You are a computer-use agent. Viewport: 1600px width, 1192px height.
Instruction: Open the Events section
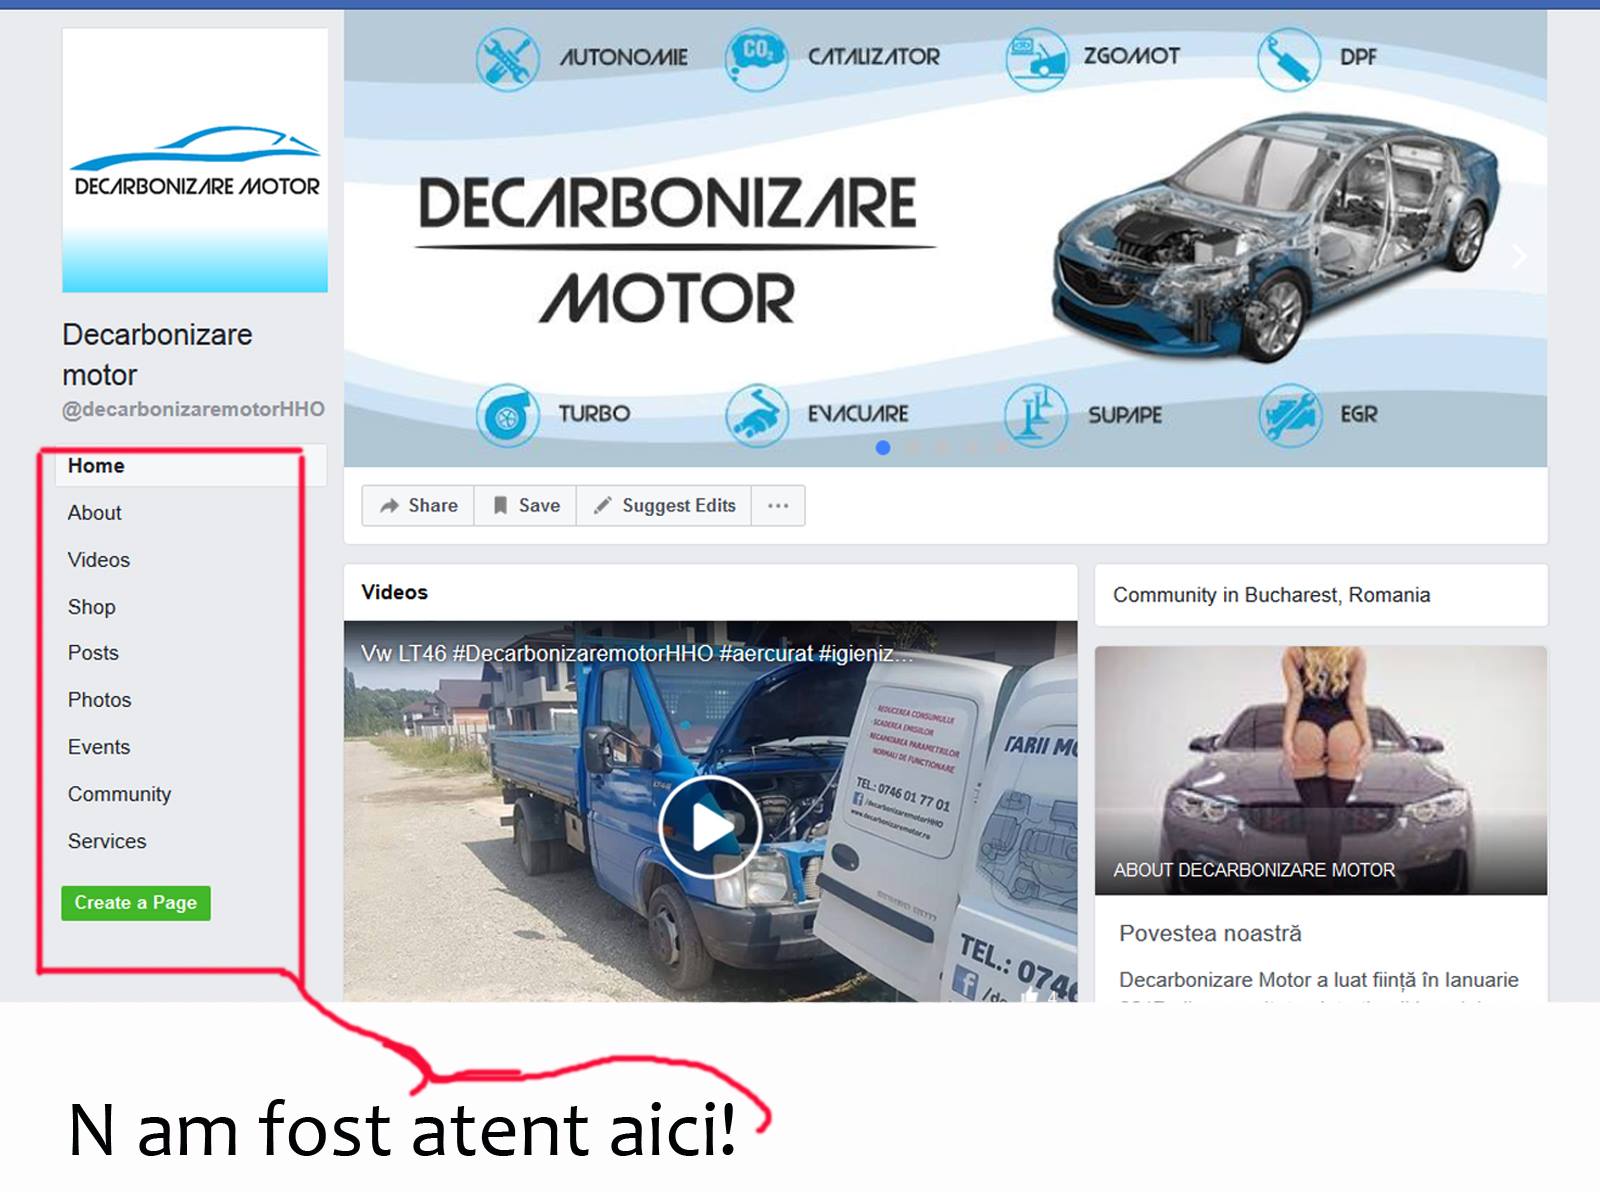(x=98, y=747)
